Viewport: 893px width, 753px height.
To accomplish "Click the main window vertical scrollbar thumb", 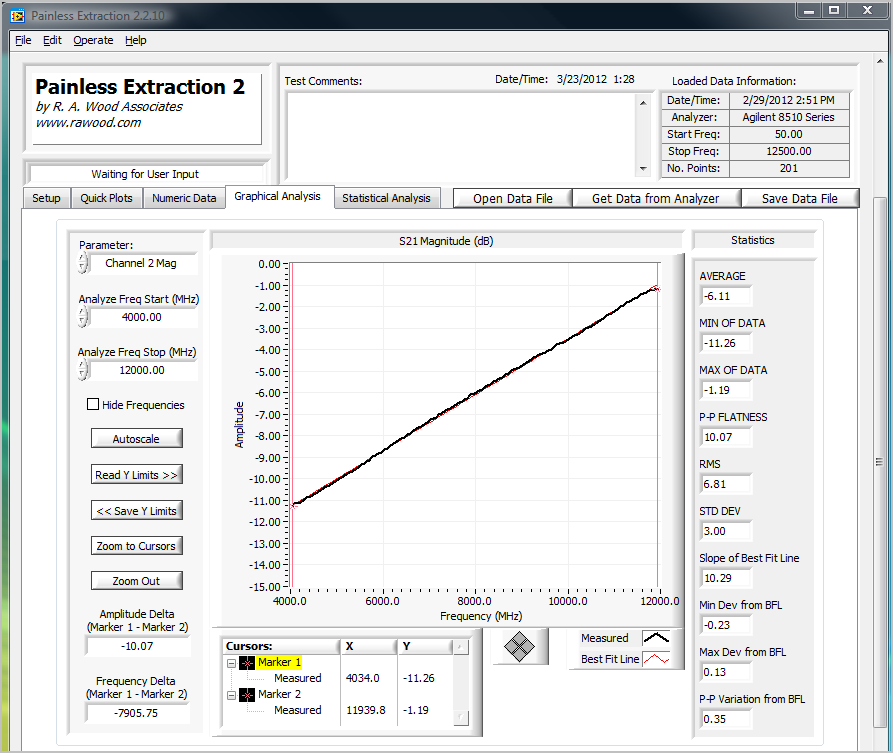I will pyautogui.click(x=880, y=463).
